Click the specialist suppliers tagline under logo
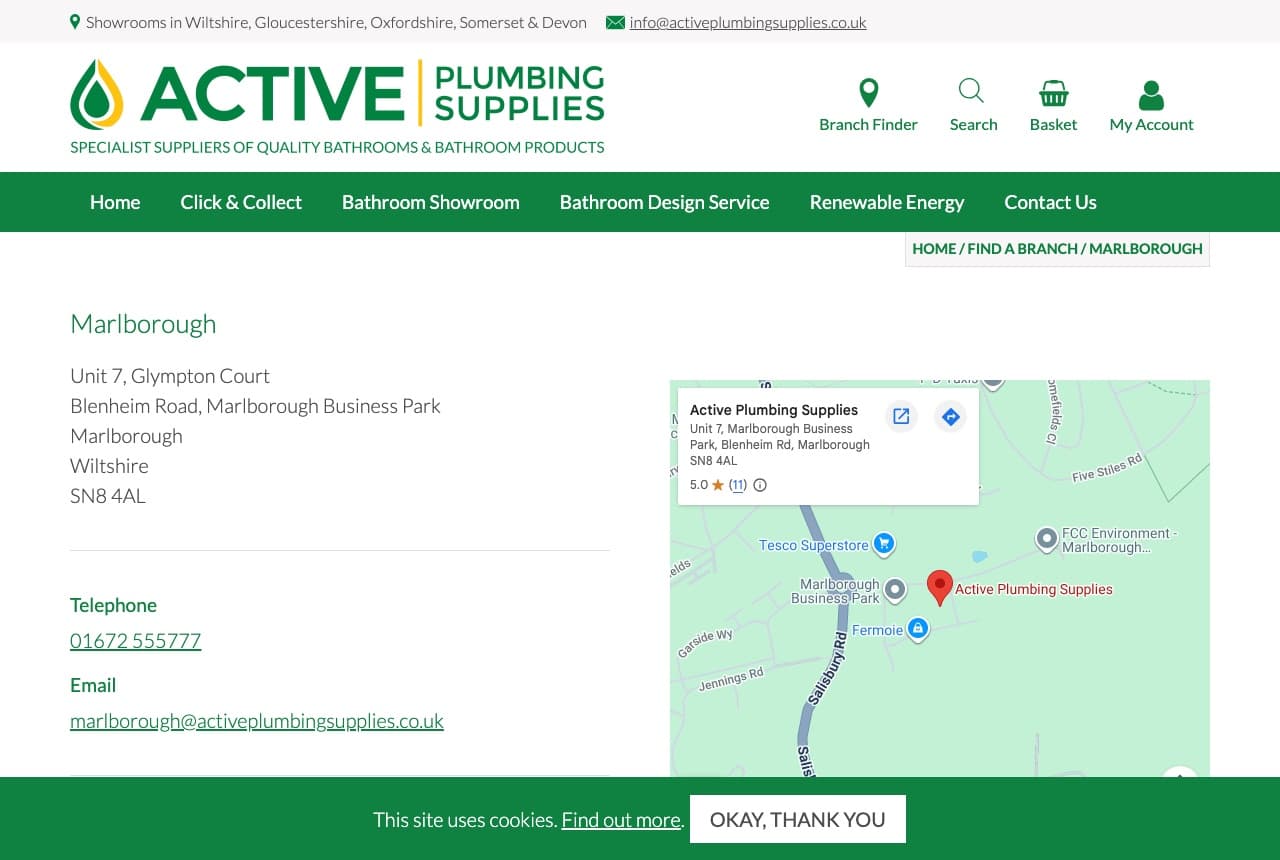The image size is (1280, 860). point(337,147)
